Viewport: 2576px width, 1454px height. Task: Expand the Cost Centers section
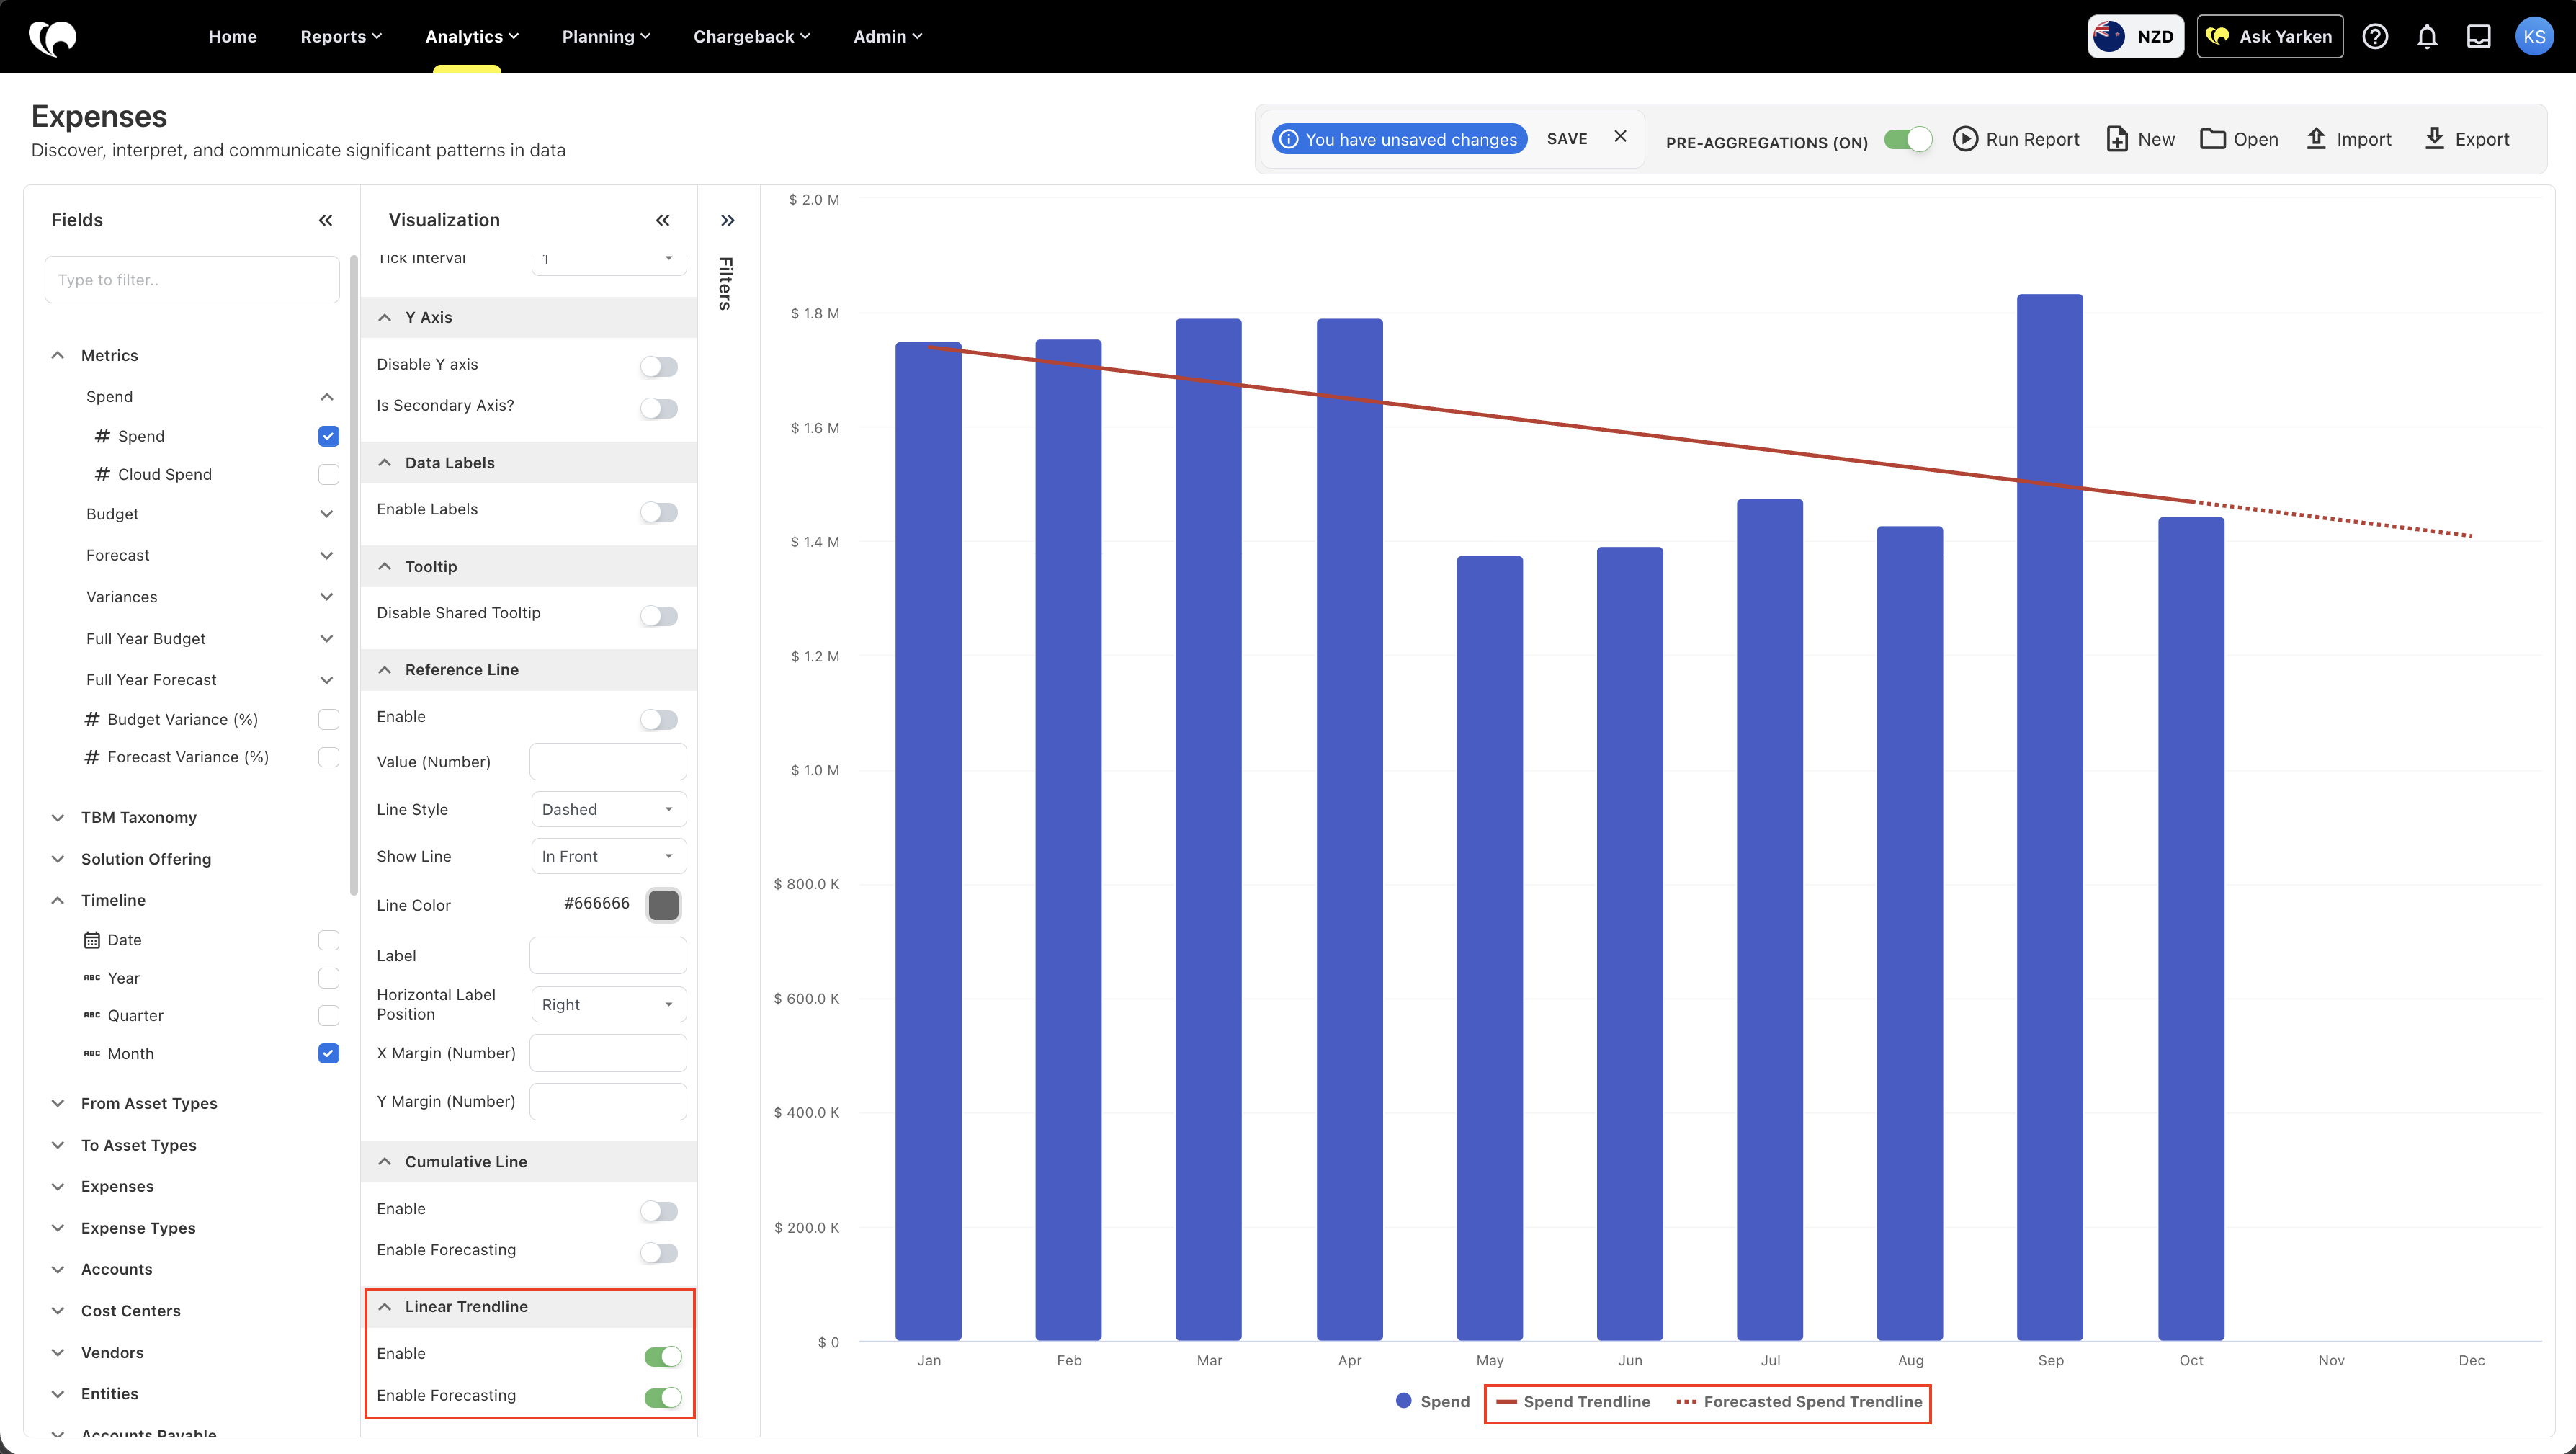coord(58,1310)
